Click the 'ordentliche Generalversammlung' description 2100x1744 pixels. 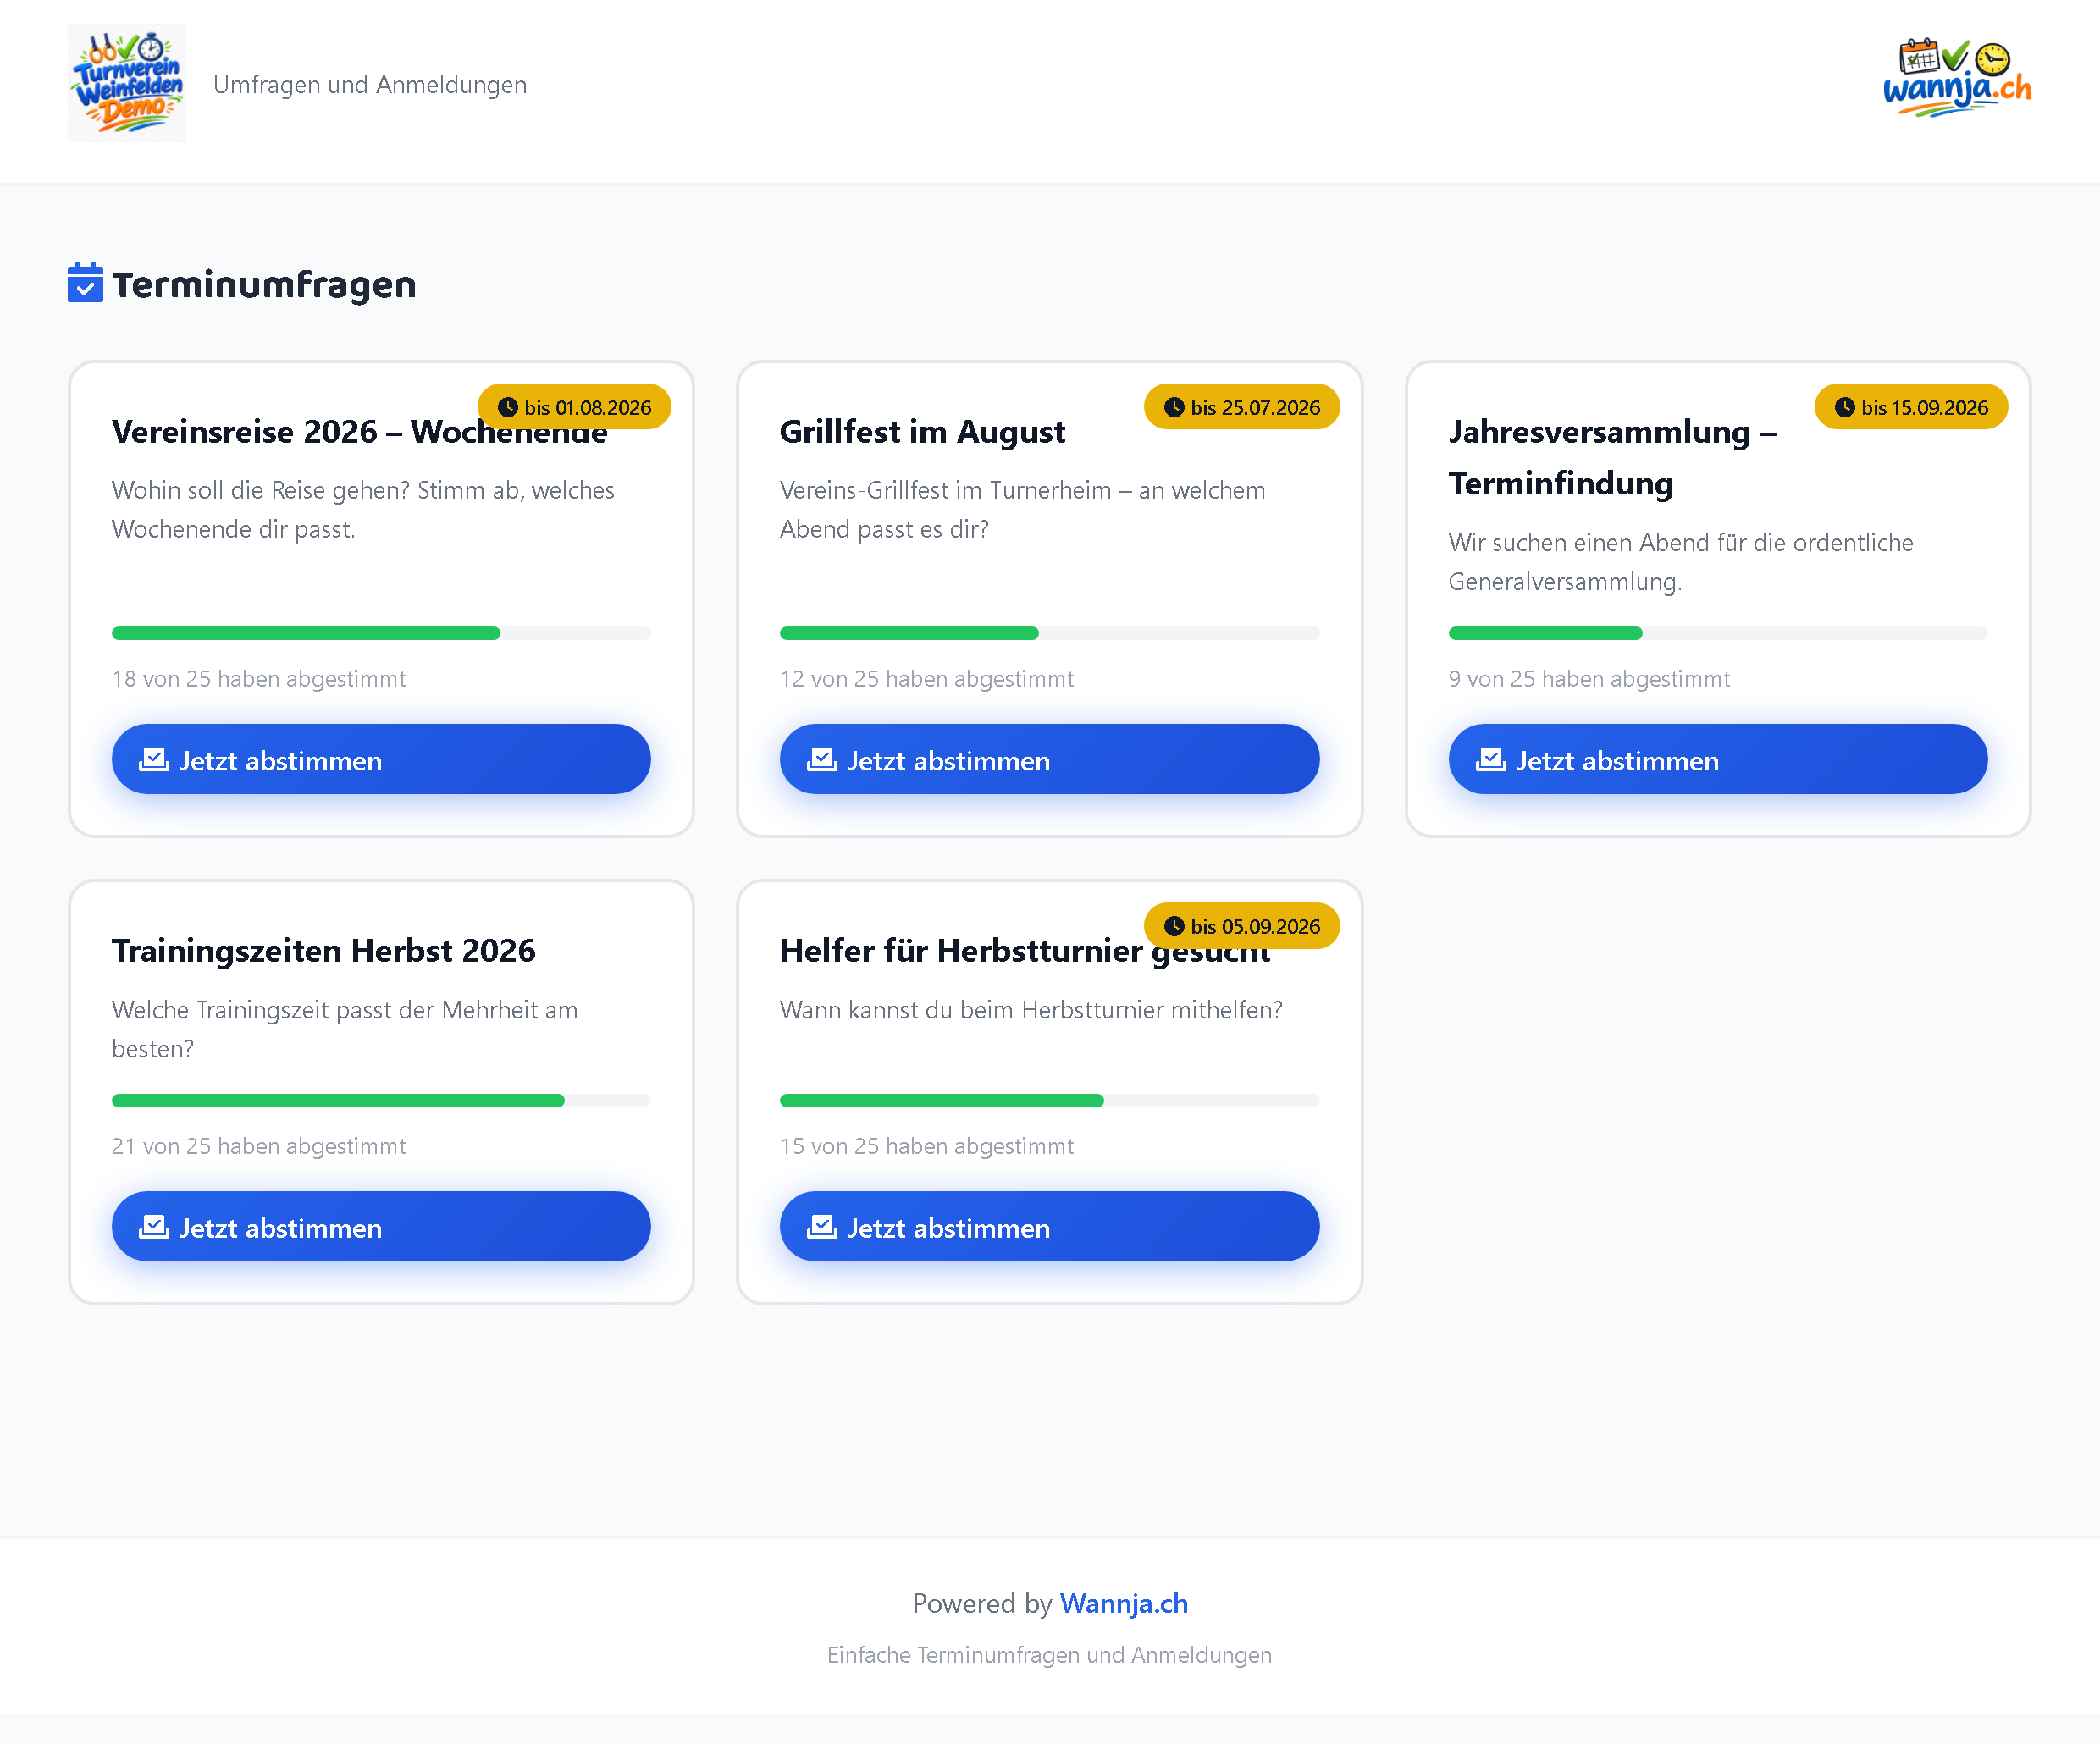coord(1681,562)
